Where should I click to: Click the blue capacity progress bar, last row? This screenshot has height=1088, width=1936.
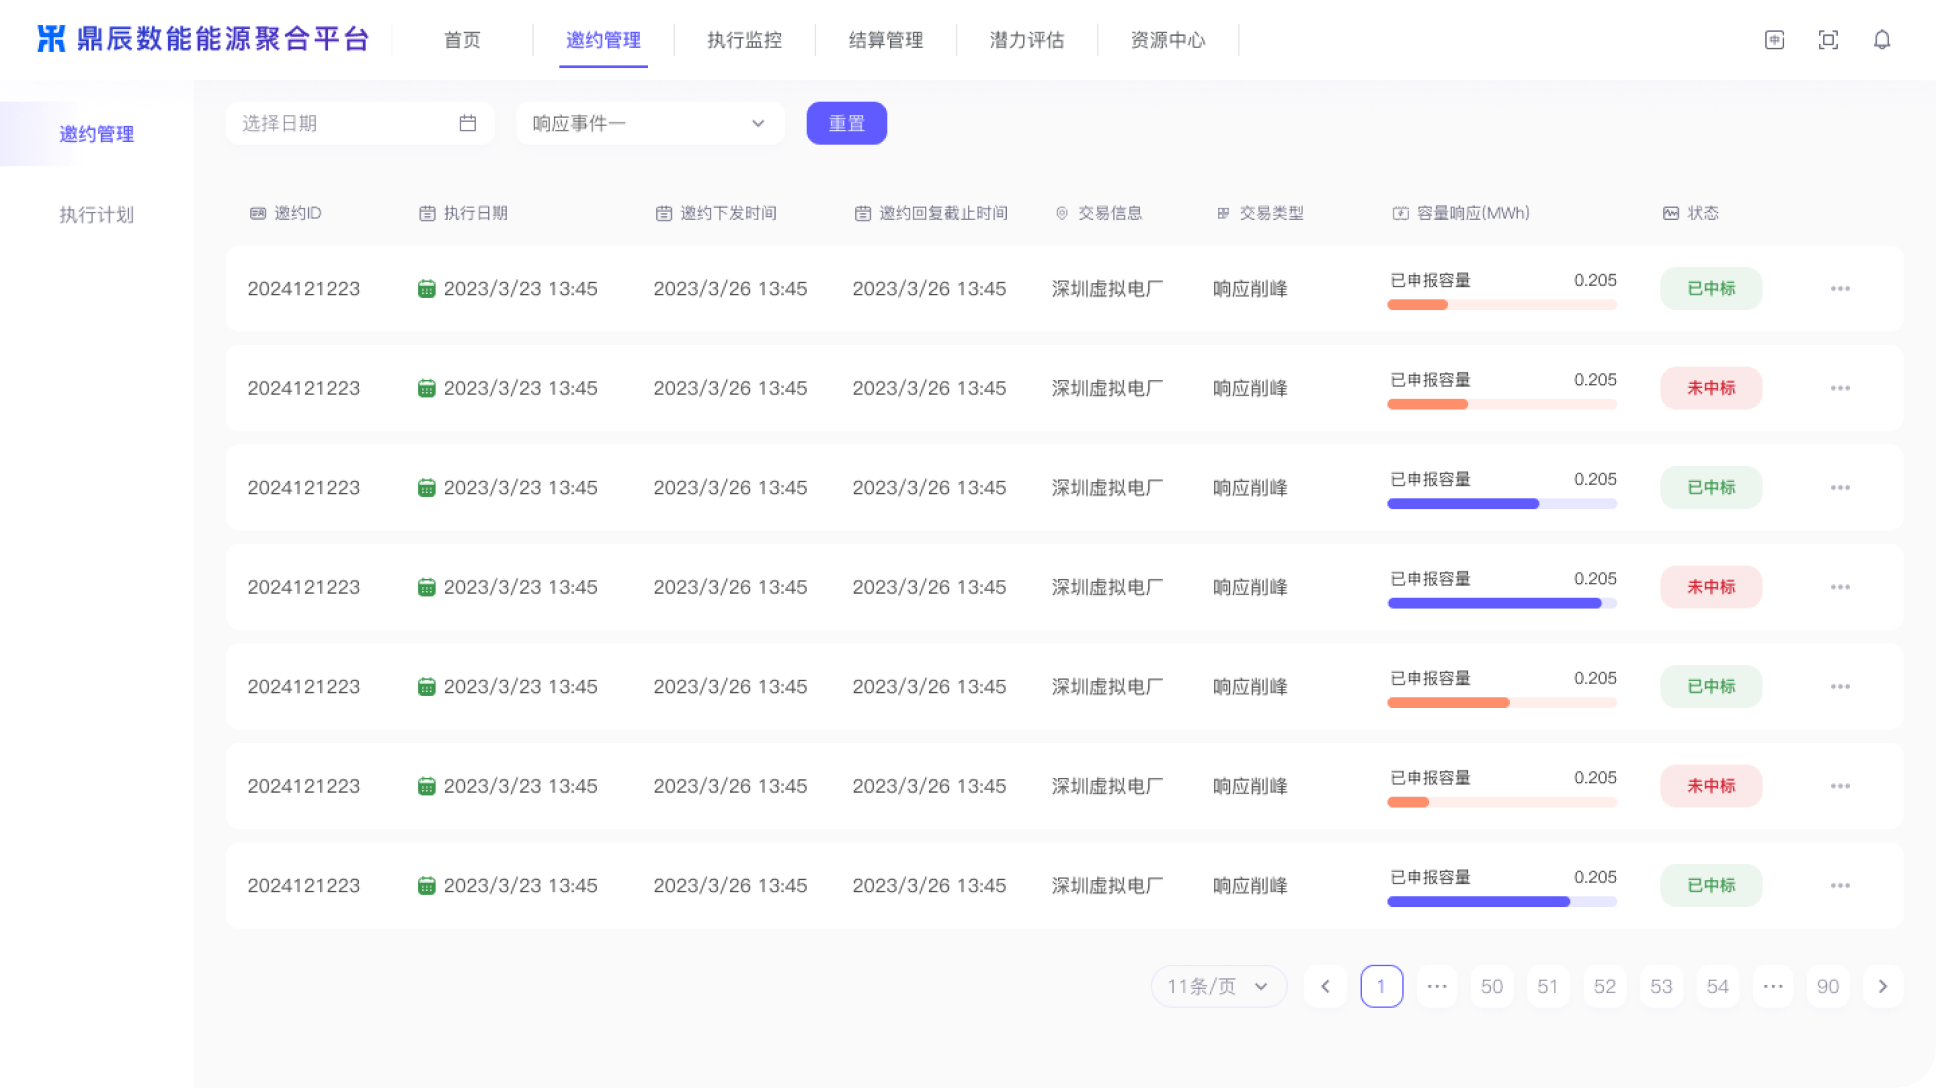[1502, 902]
